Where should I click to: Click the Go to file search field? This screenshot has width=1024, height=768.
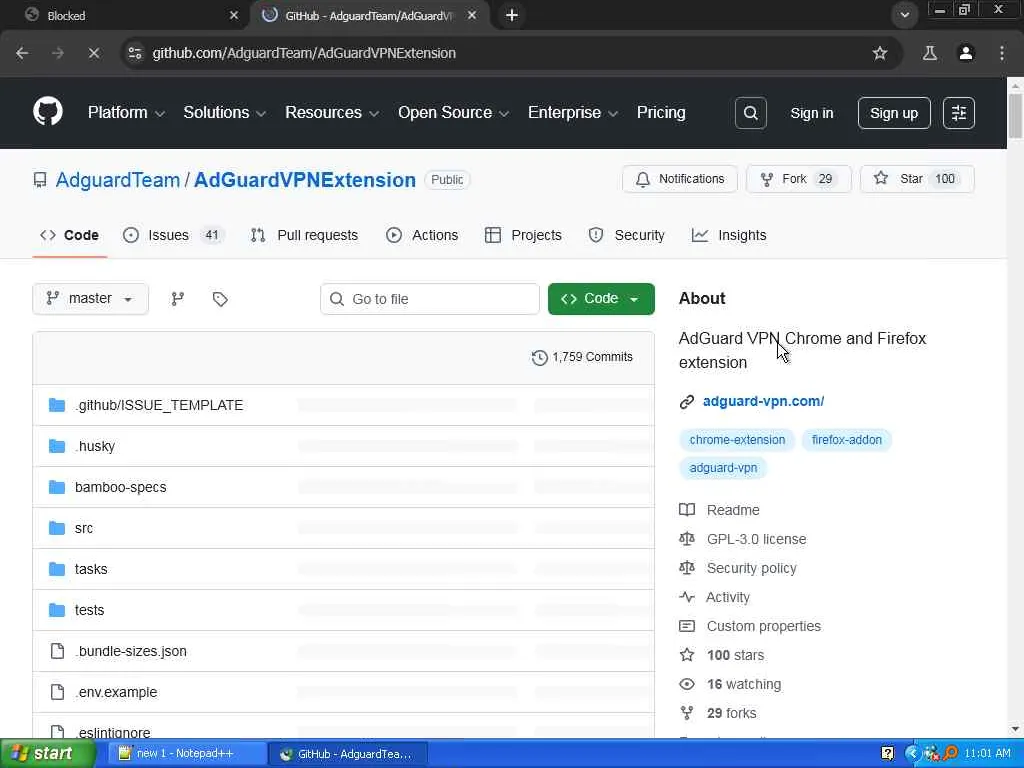click(430, 298)
